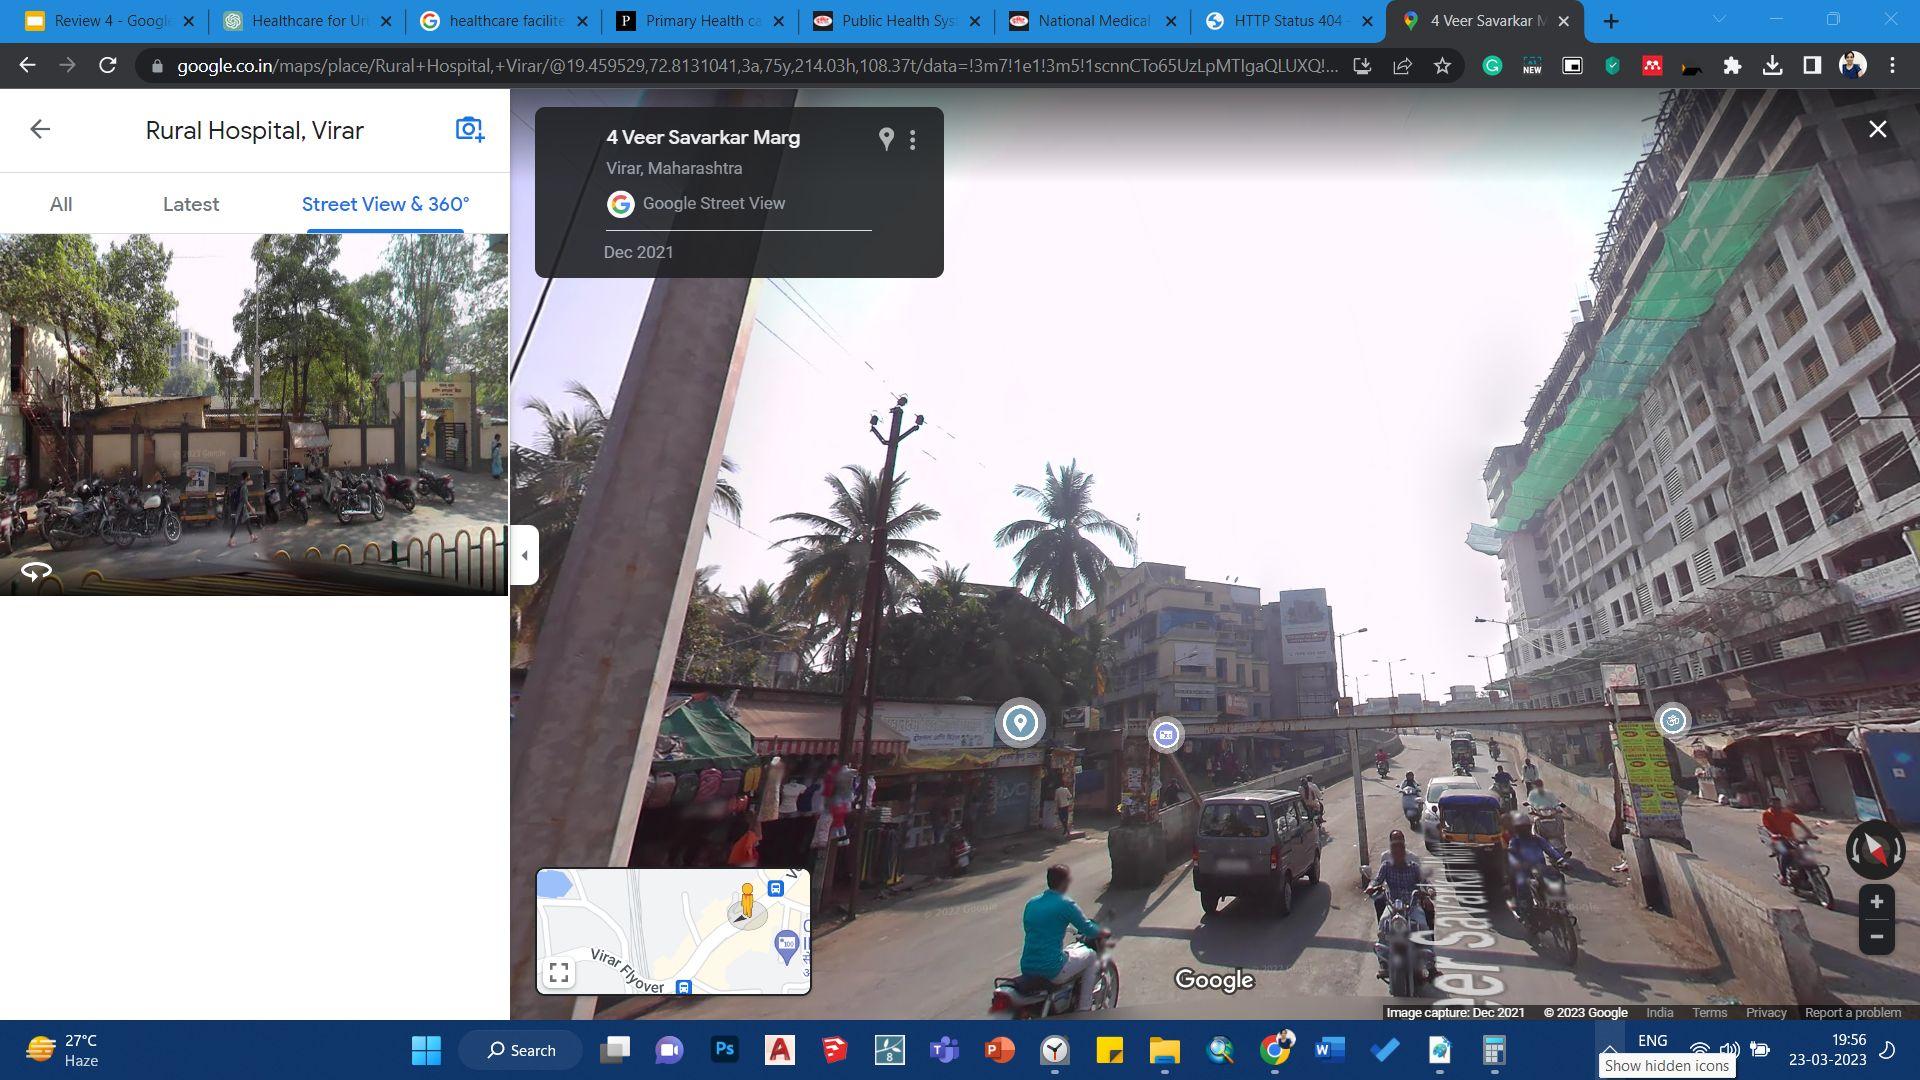This screenshot has width=1920, height=1080.
Task: Collapse the side panel arrow
Action: pos(525,555)
